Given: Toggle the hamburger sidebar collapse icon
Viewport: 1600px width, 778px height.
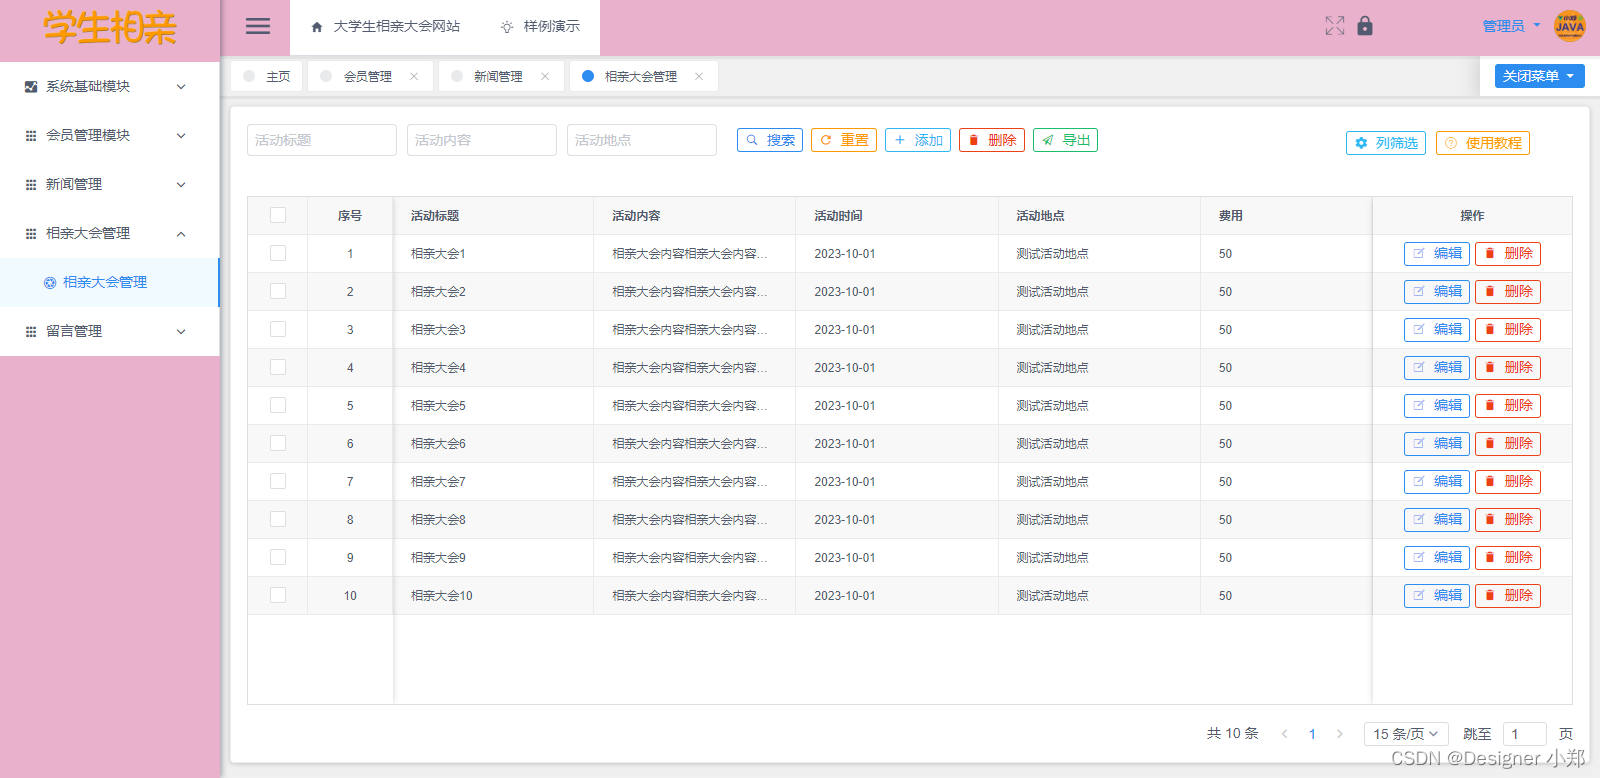Looking at the screenshot, I should point(258,26).
